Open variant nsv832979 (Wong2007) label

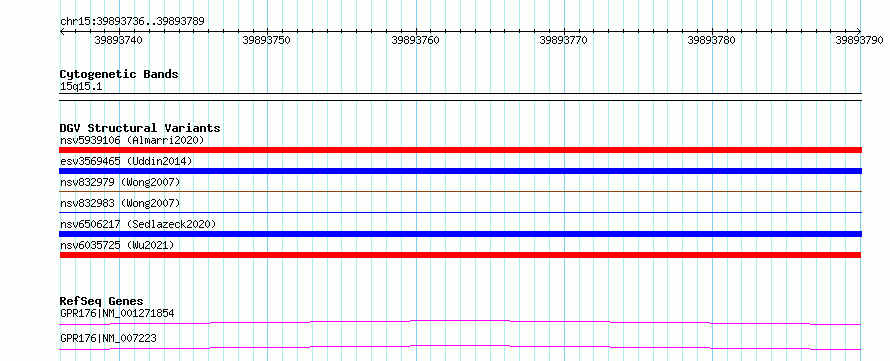pos(120,182)
